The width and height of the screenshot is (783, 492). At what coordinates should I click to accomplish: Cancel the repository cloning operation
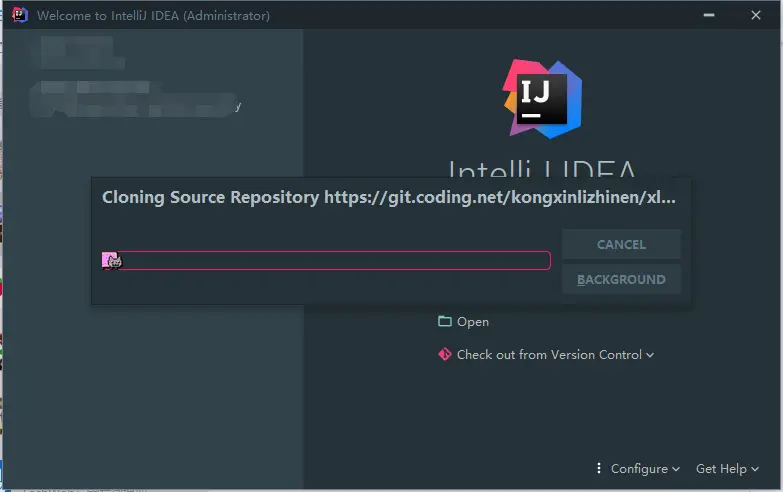point(621,244)
